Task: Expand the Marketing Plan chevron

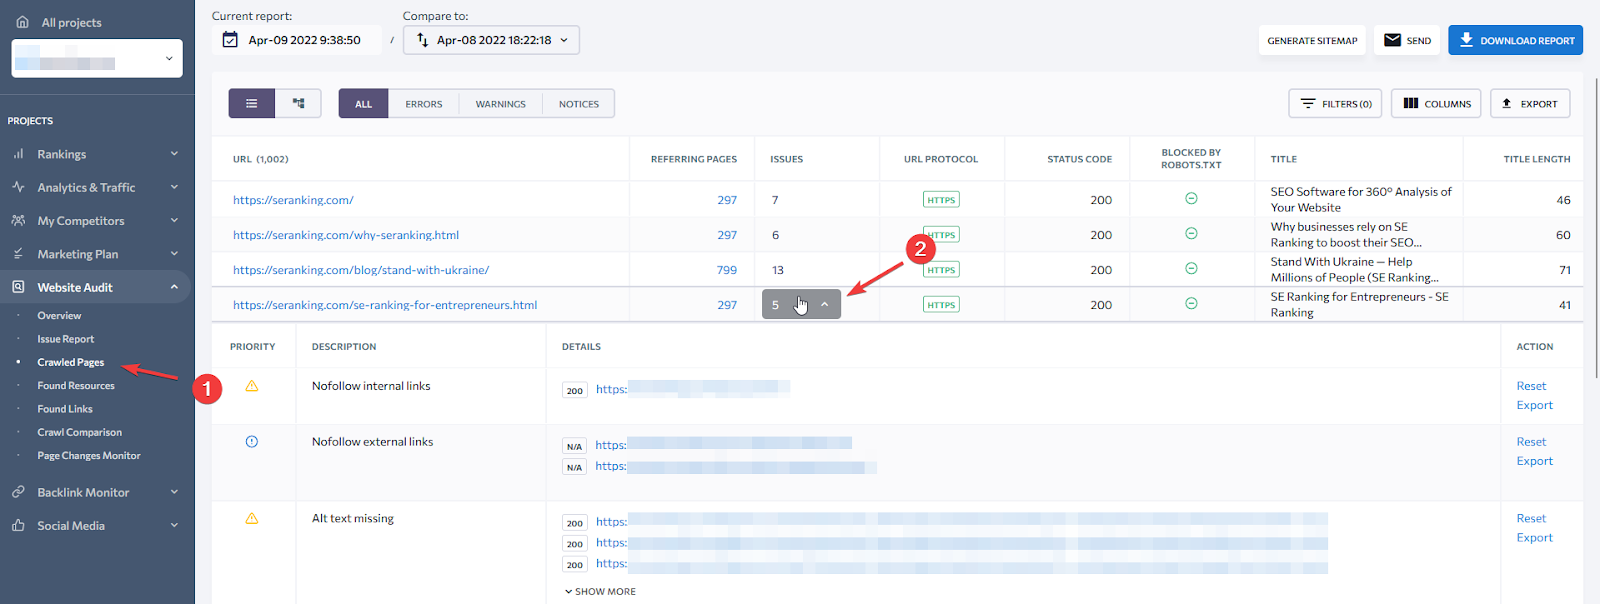Action: [x=174, y=254]
